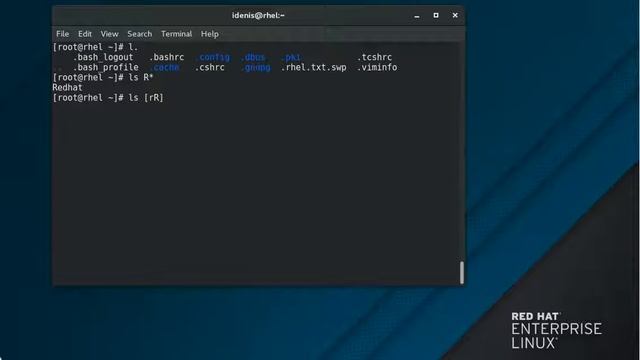Image resolution: width=640 pixels, height=360 pixels.
Task: Click the 'ls R*' command line
Action: (x=103, y=78)
